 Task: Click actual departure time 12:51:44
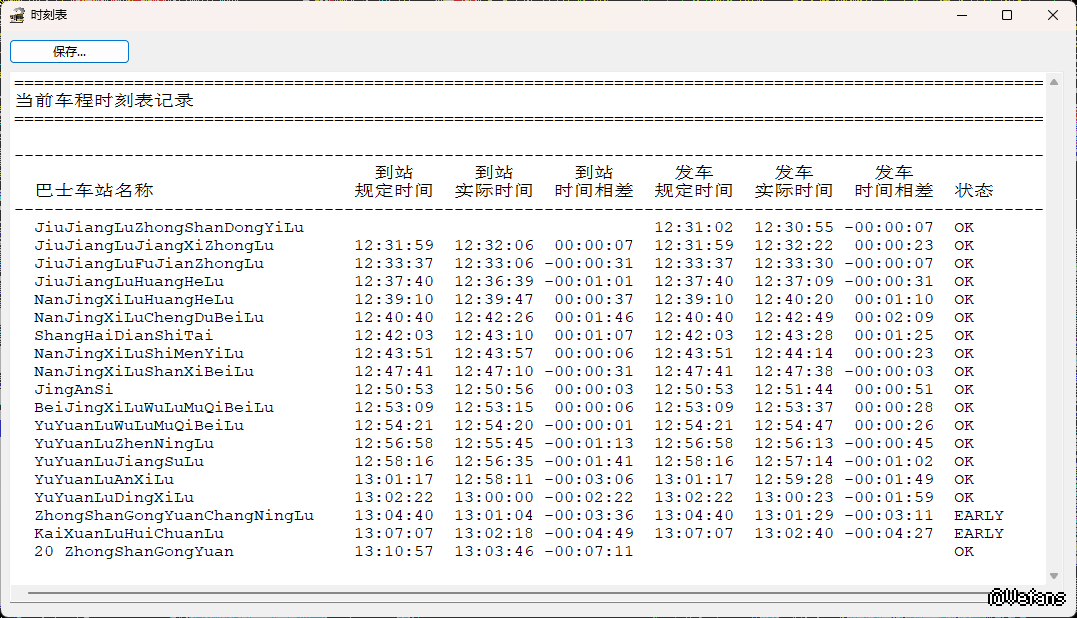pyautogui.click(x=794, y=389)
